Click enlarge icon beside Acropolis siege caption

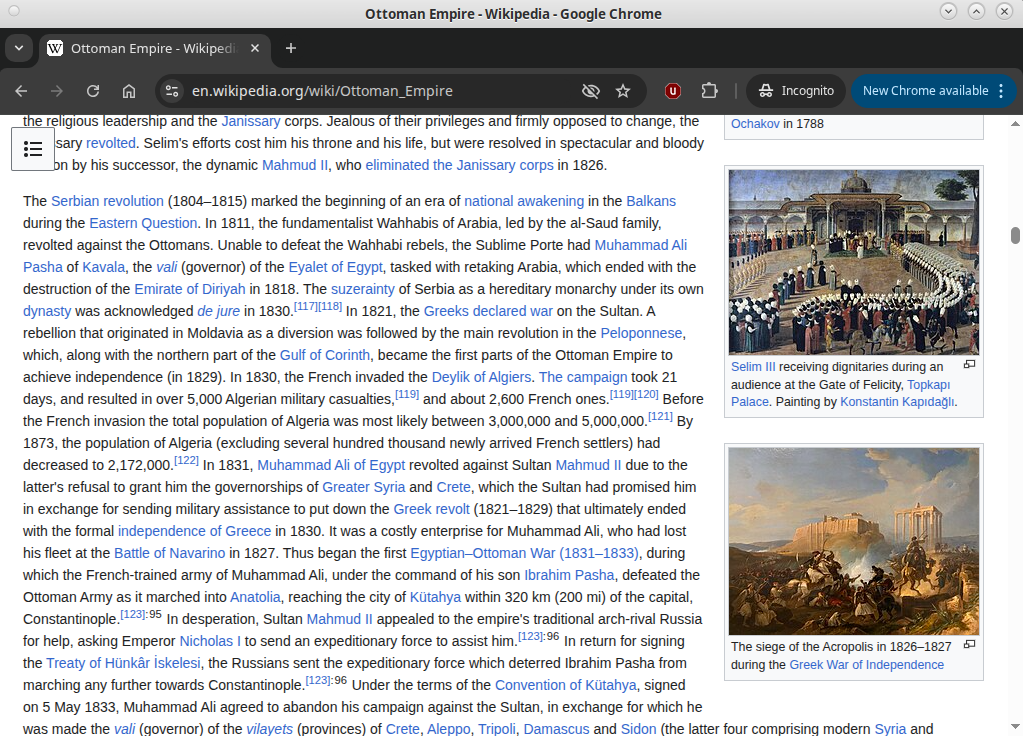[x=970, y=645]
